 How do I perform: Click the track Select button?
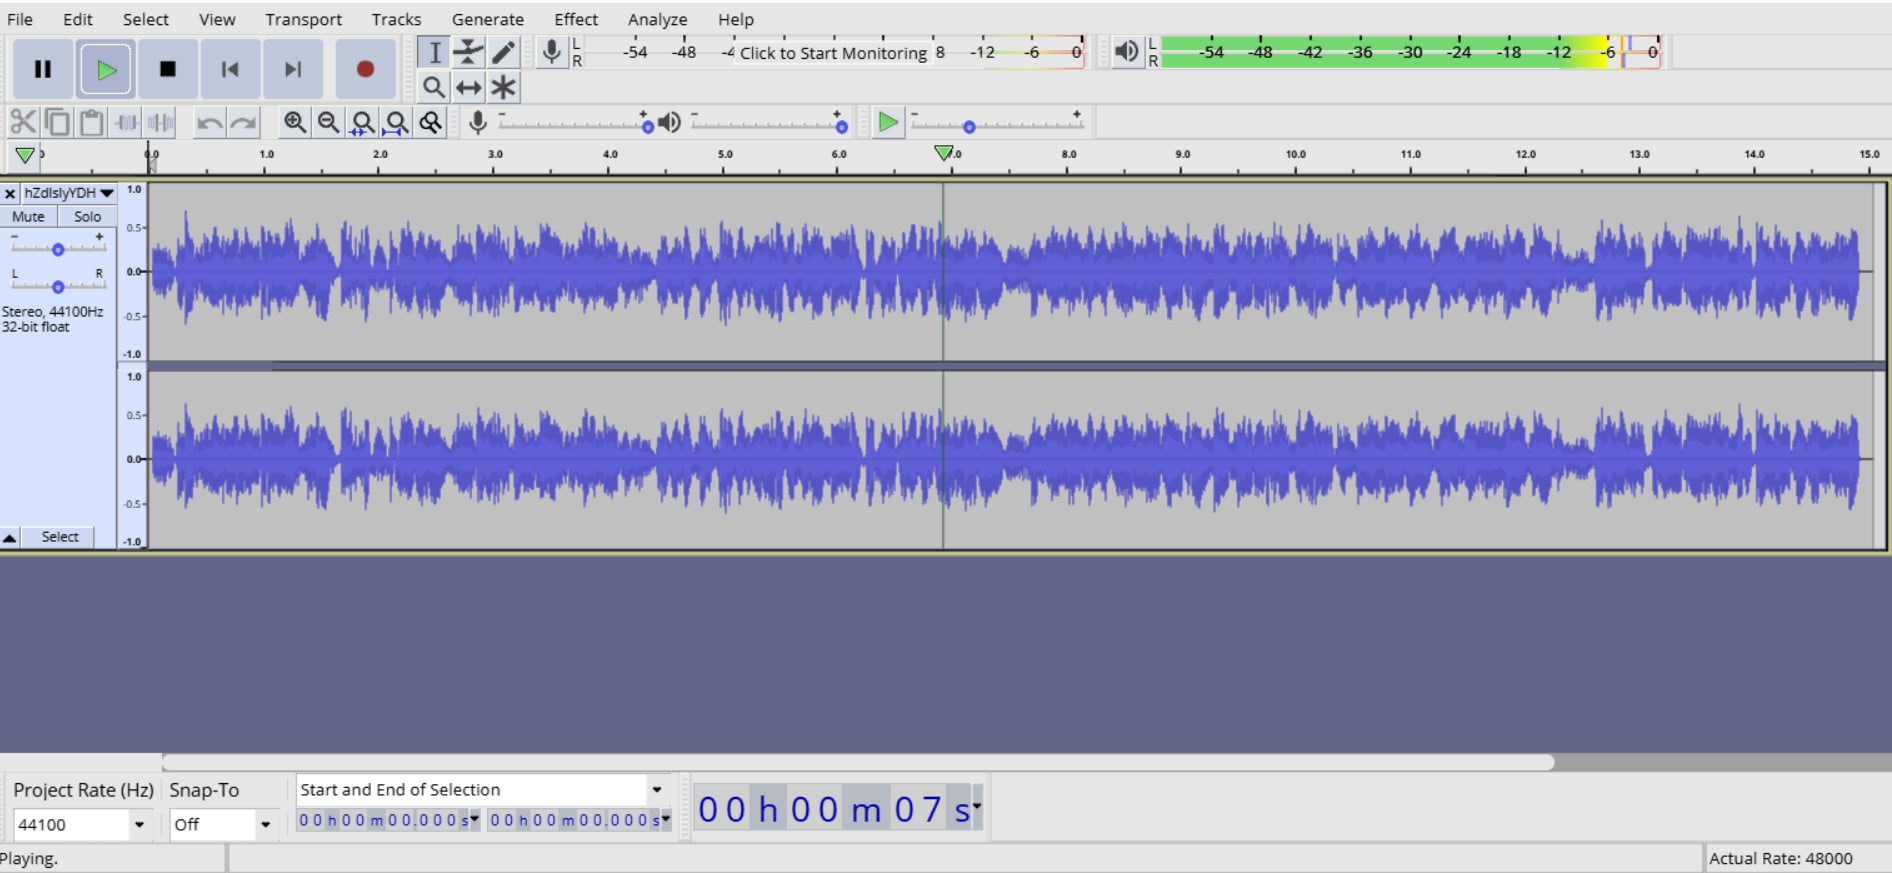coord(60,537)
